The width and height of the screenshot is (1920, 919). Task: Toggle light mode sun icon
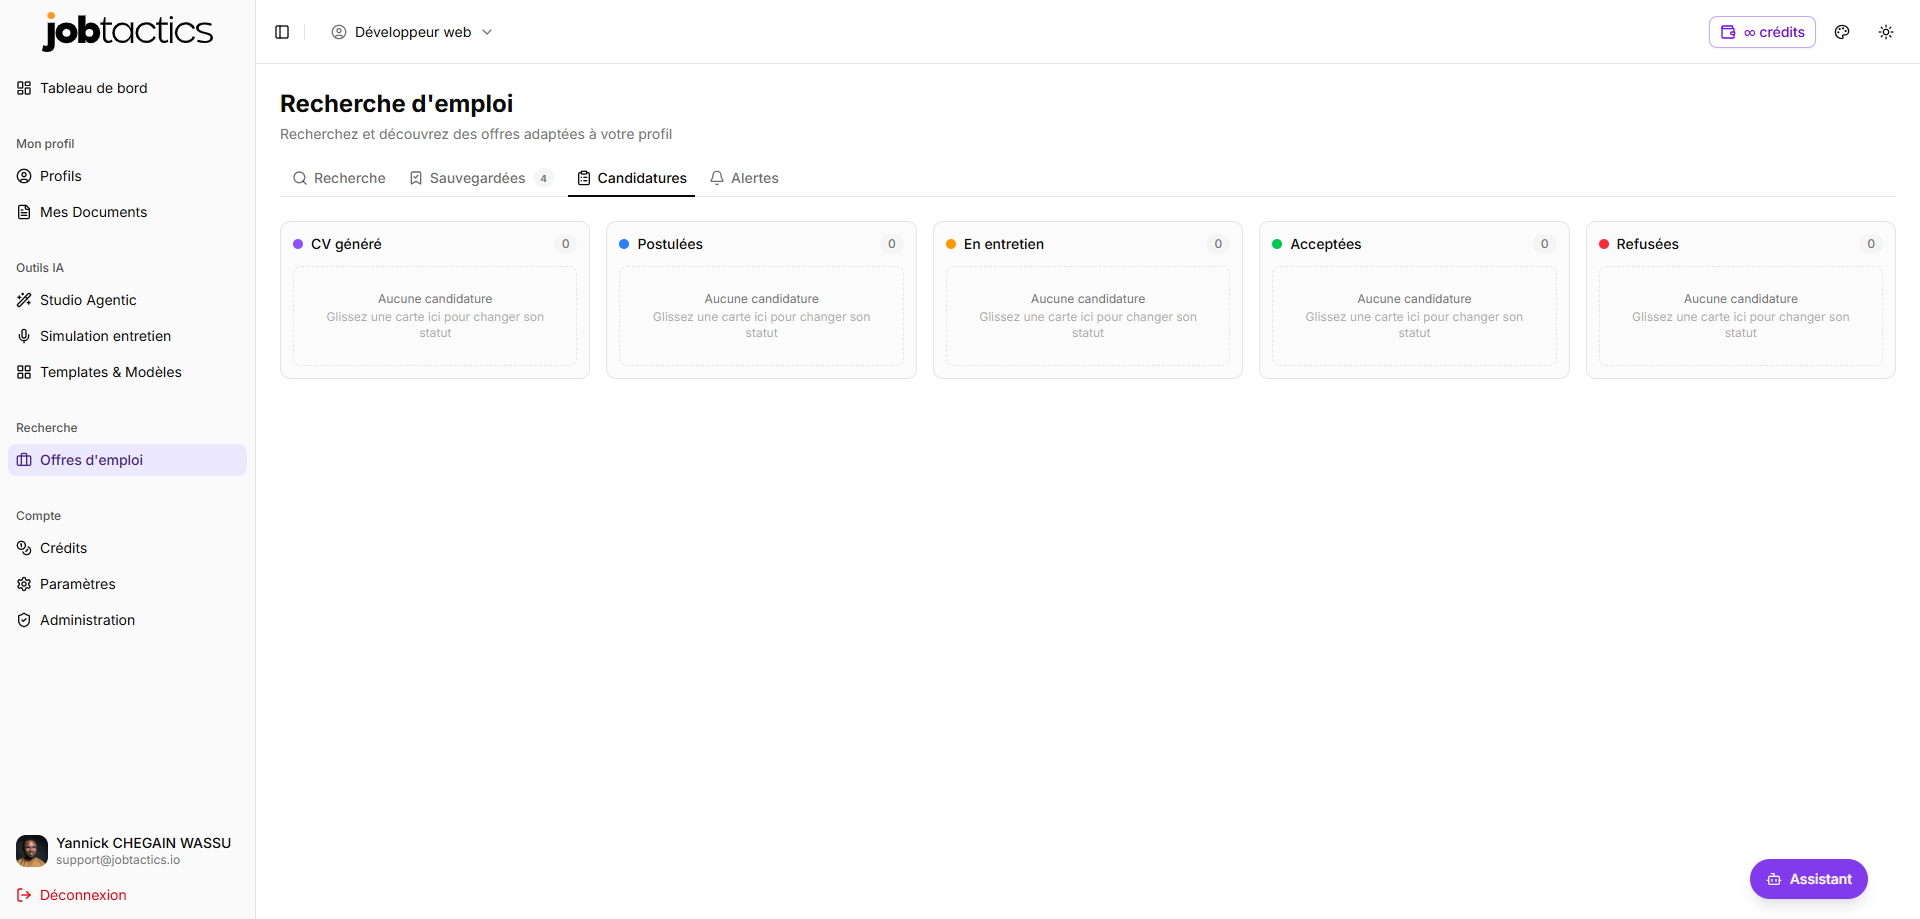[1886, 32]
